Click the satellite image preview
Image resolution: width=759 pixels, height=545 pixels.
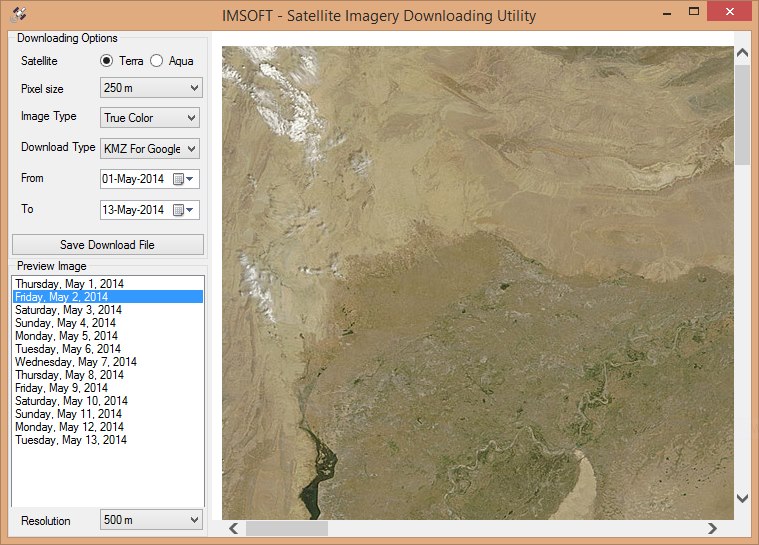(x=478, y=283)
